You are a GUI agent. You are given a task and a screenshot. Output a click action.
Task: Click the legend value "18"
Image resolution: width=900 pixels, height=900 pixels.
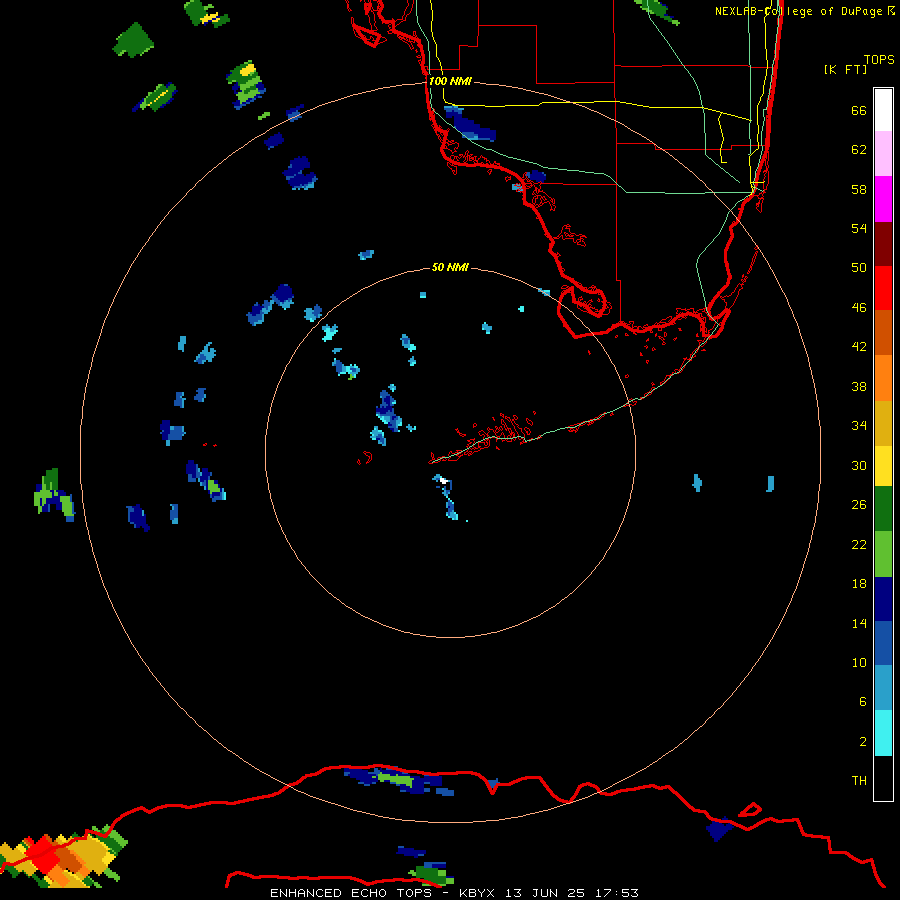859,584
